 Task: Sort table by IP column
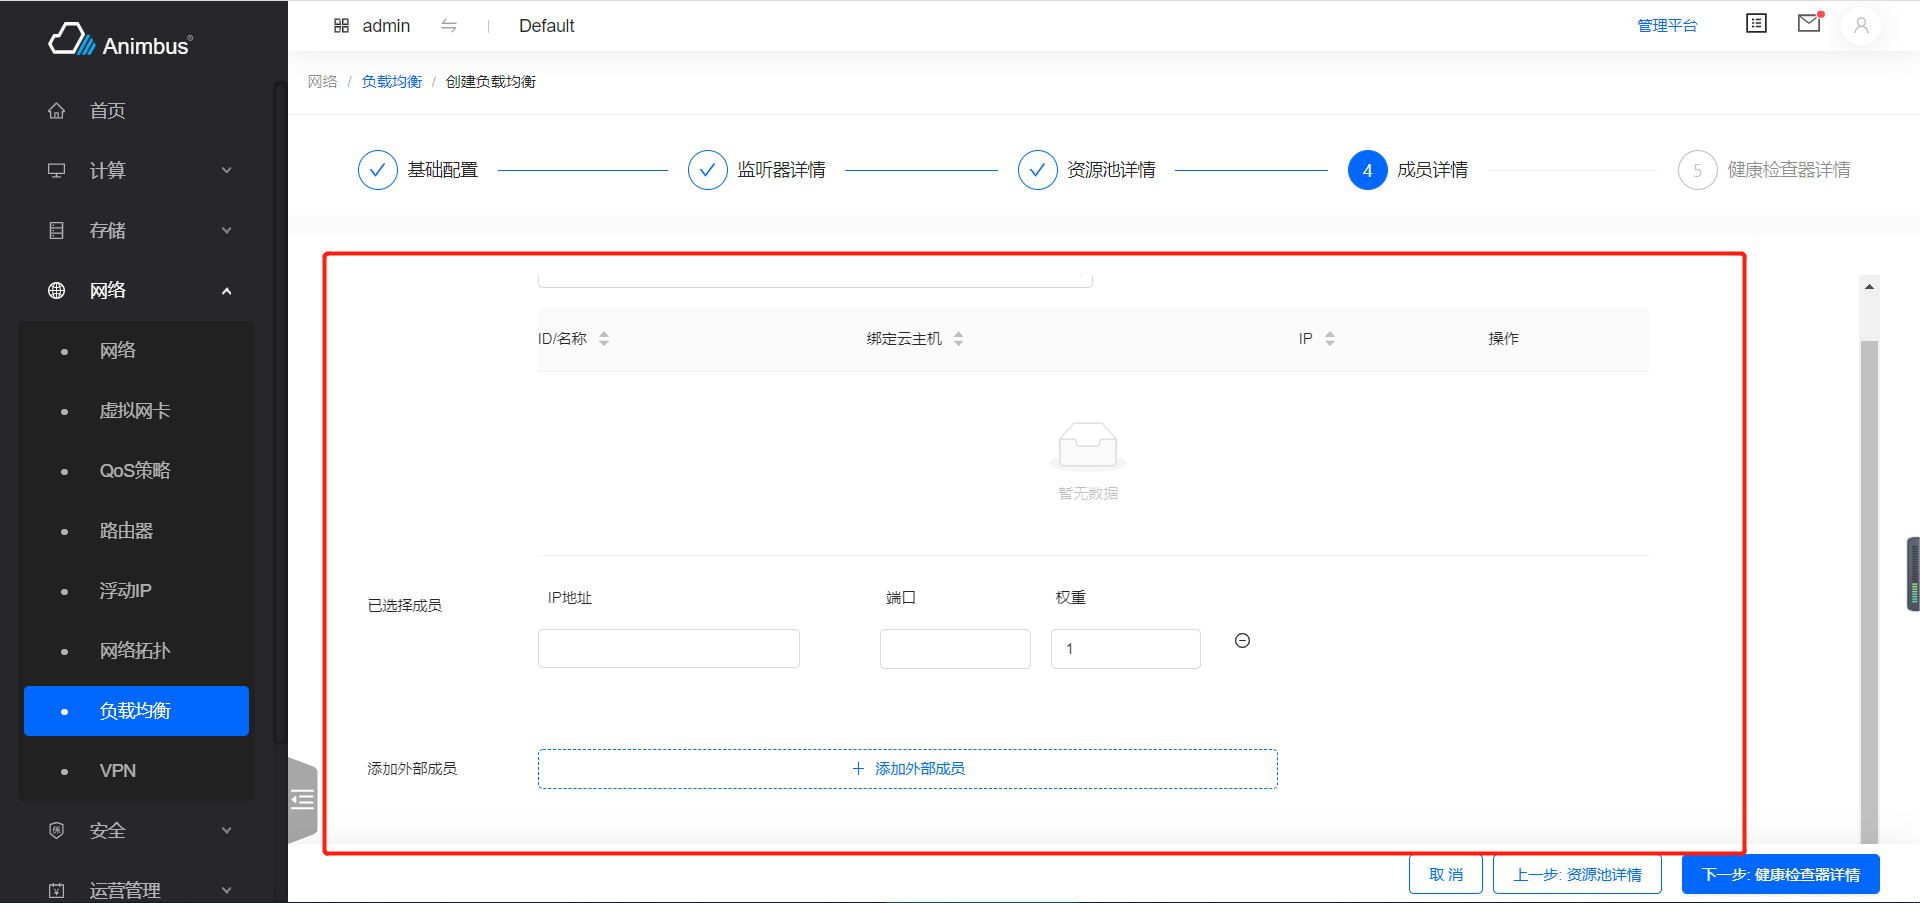pyautogui.click(x=1329, y=339)
